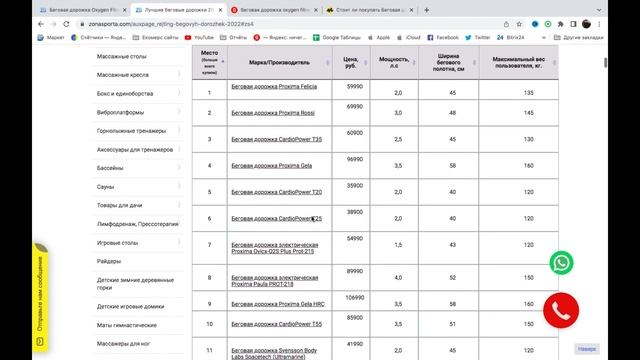Expand Массажные кресла submenu chevron
640x360 pixels.
(x=179, y=75)
